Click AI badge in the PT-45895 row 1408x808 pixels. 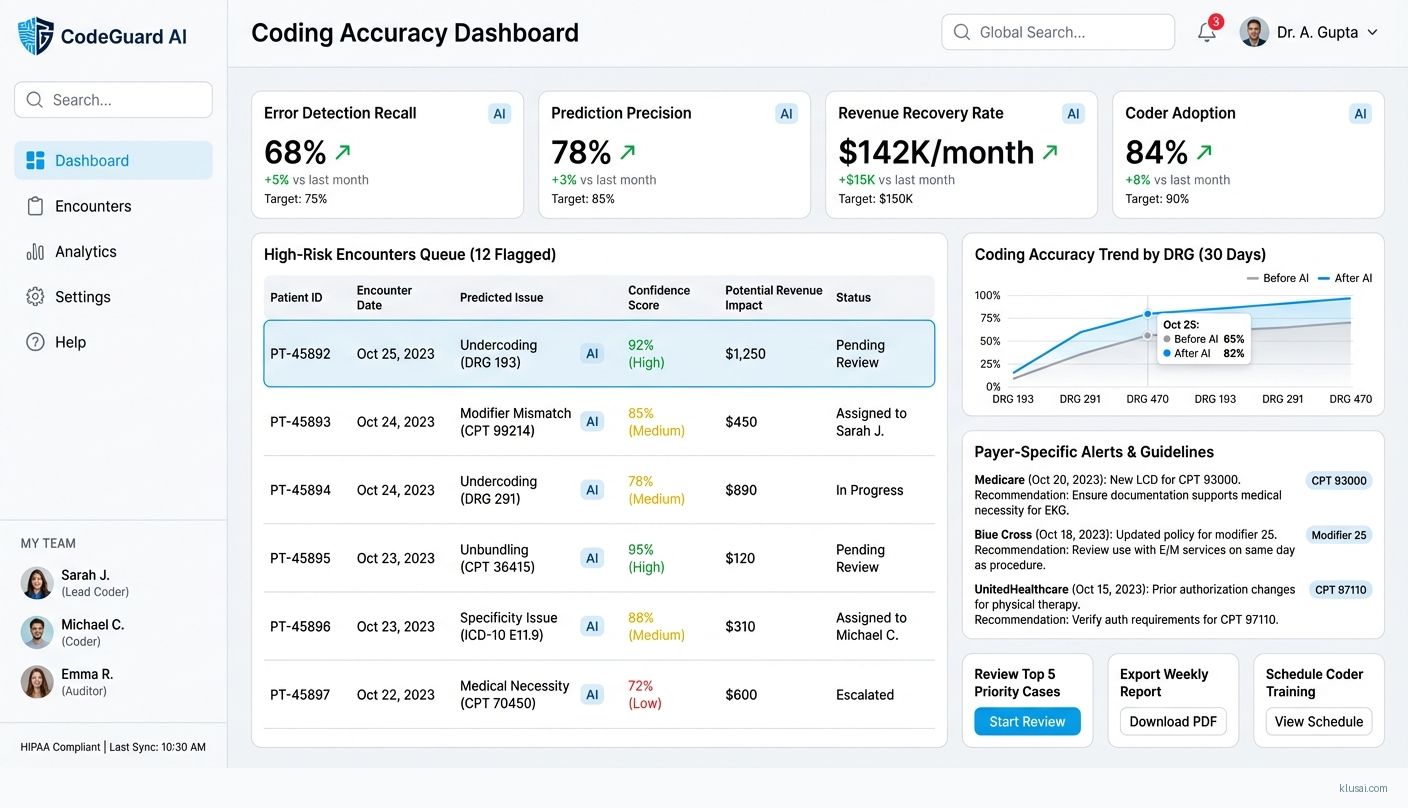click(x=592, y=558)
